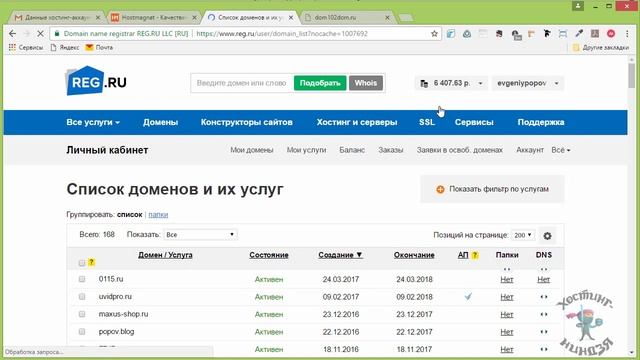Click Нет DNS link for 0115.ru

tap(543, 280)
